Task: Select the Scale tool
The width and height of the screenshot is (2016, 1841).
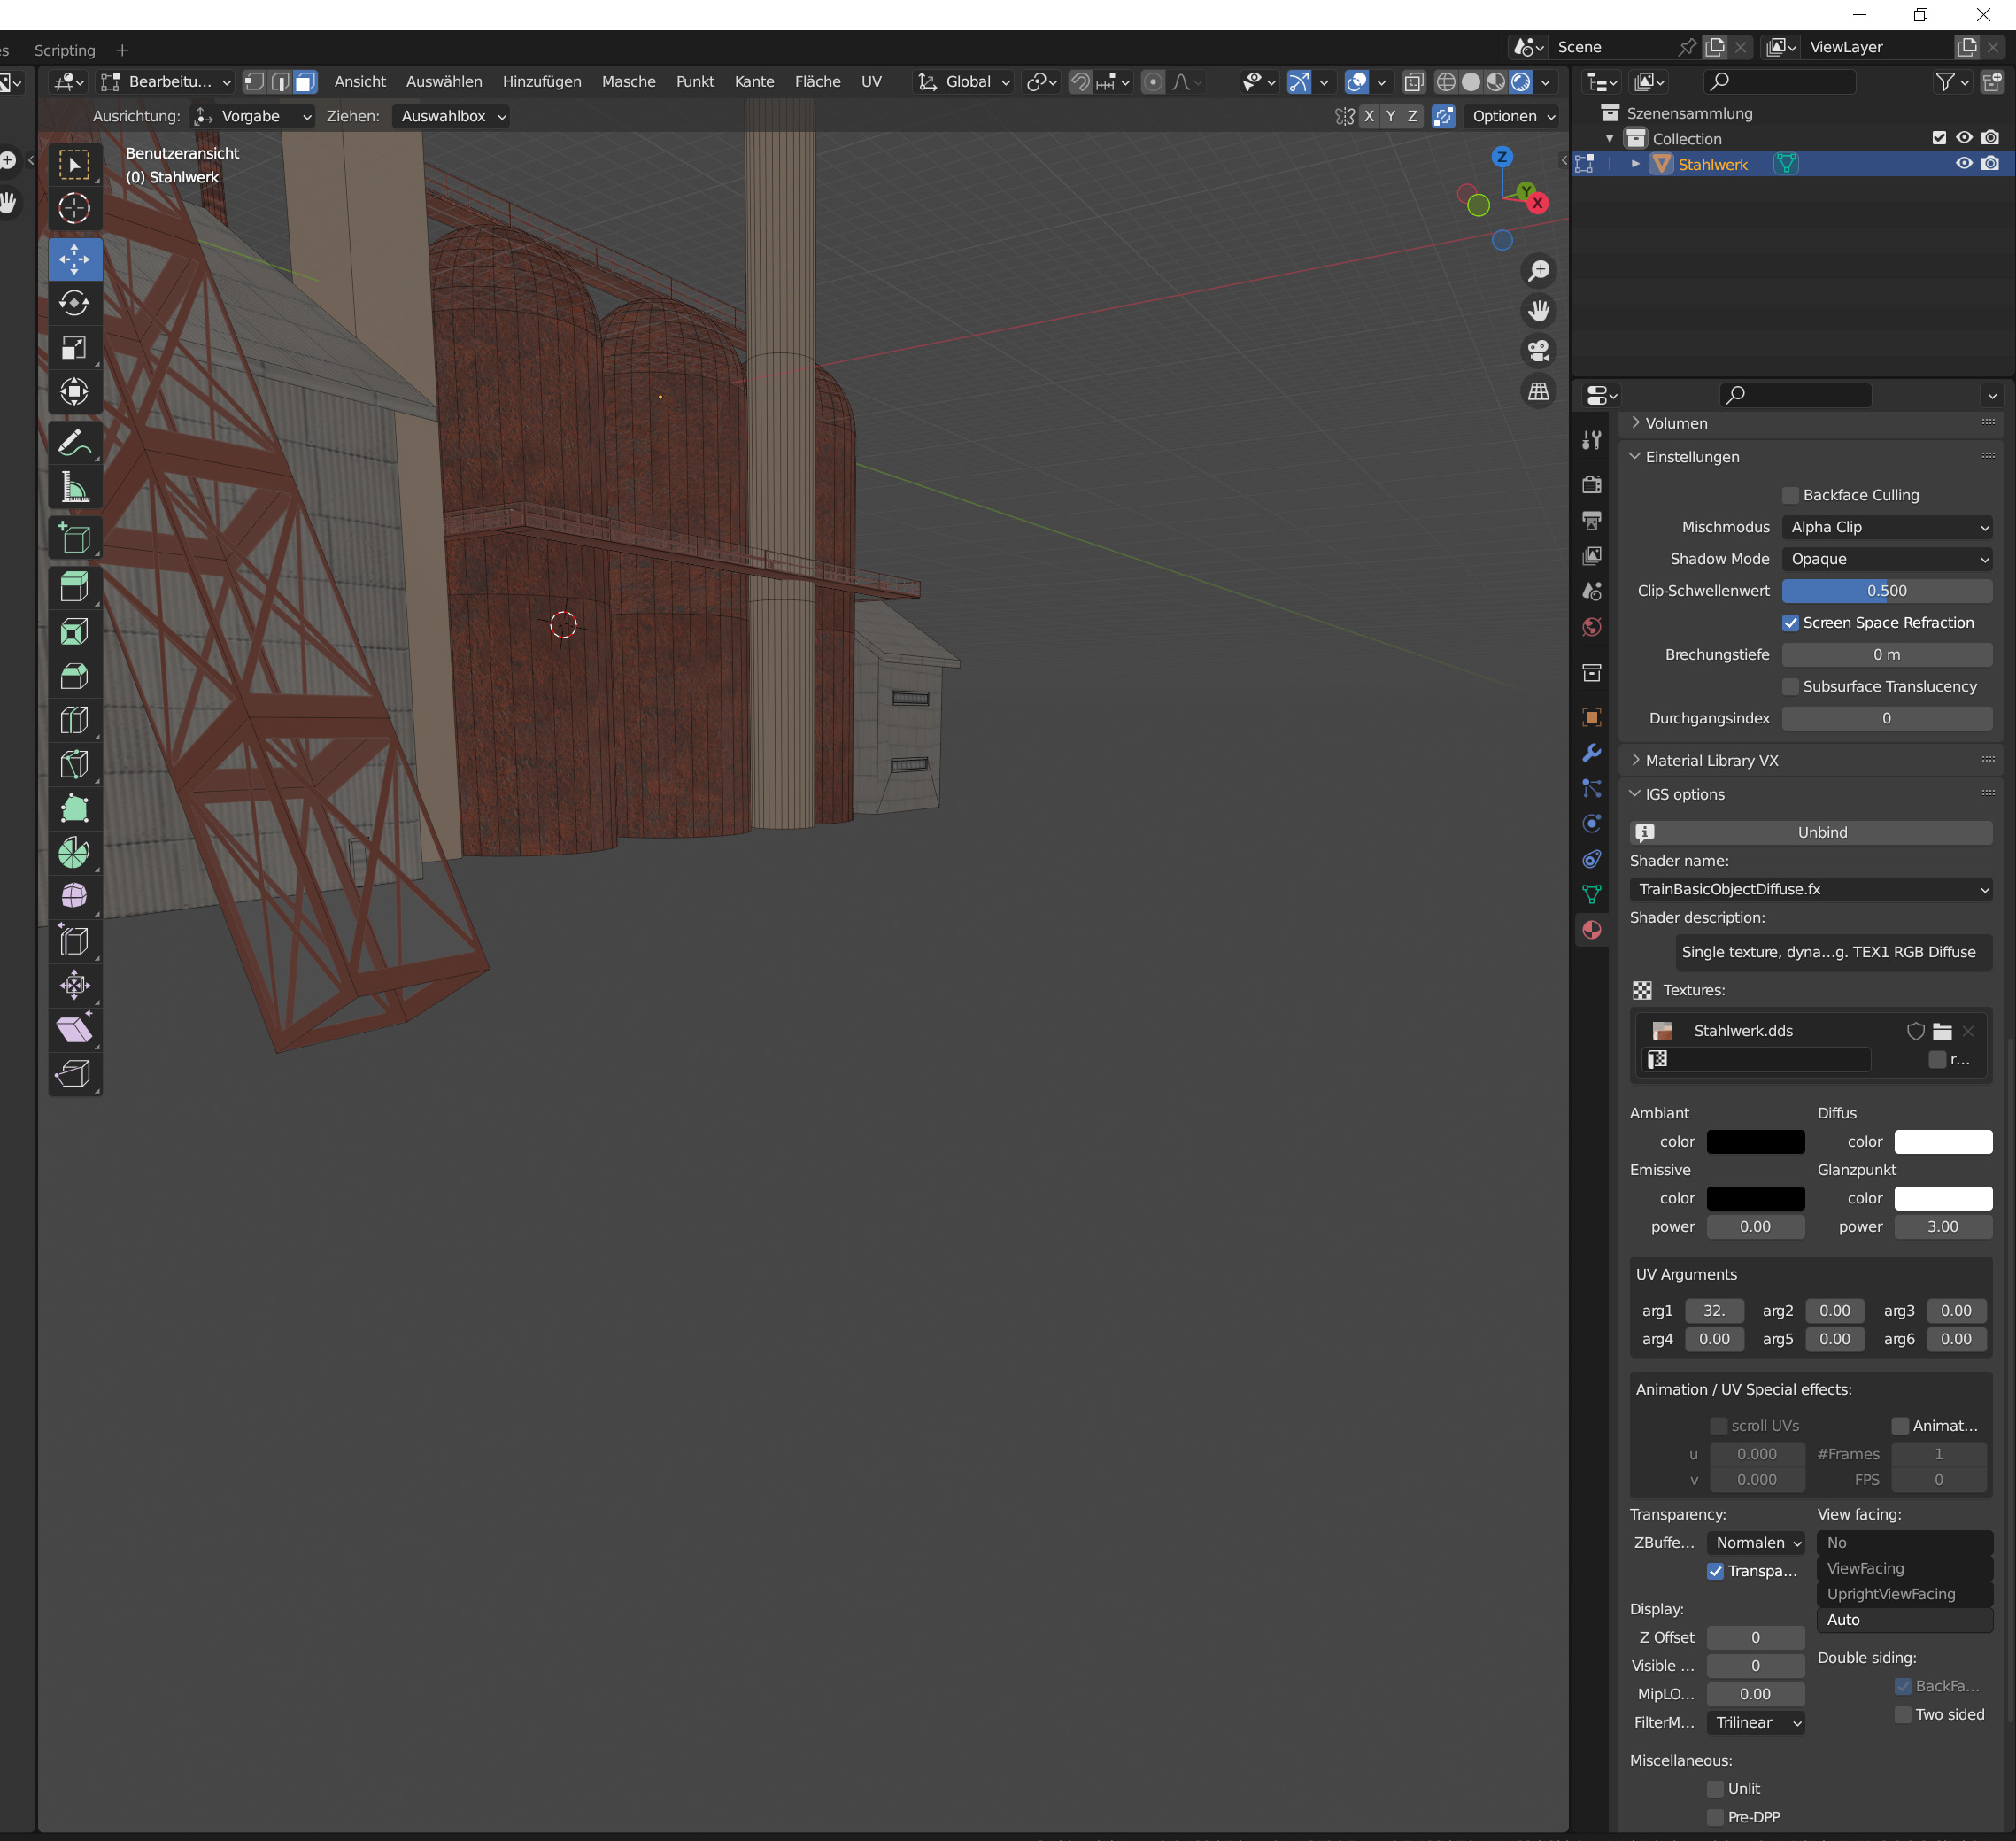Action: point(74,347)
